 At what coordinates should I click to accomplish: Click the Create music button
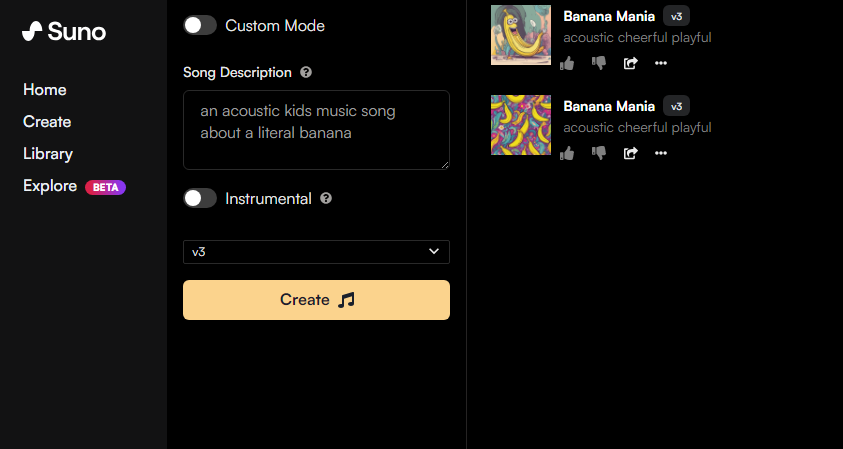[316, 300]
